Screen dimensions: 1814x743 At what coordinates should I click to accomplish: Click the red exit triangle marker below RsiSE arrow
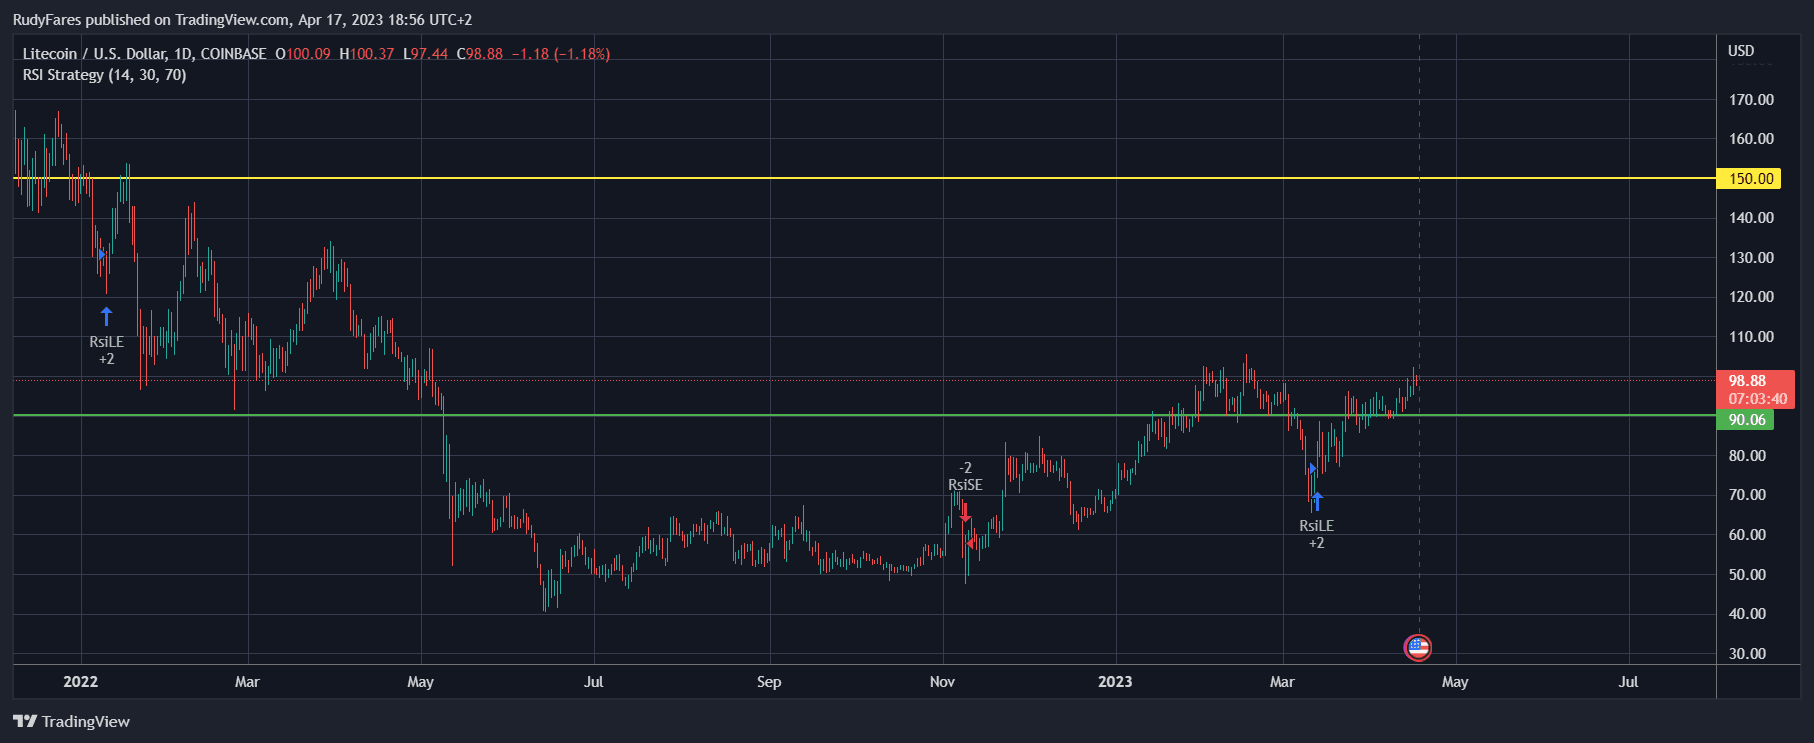[970, 542]
